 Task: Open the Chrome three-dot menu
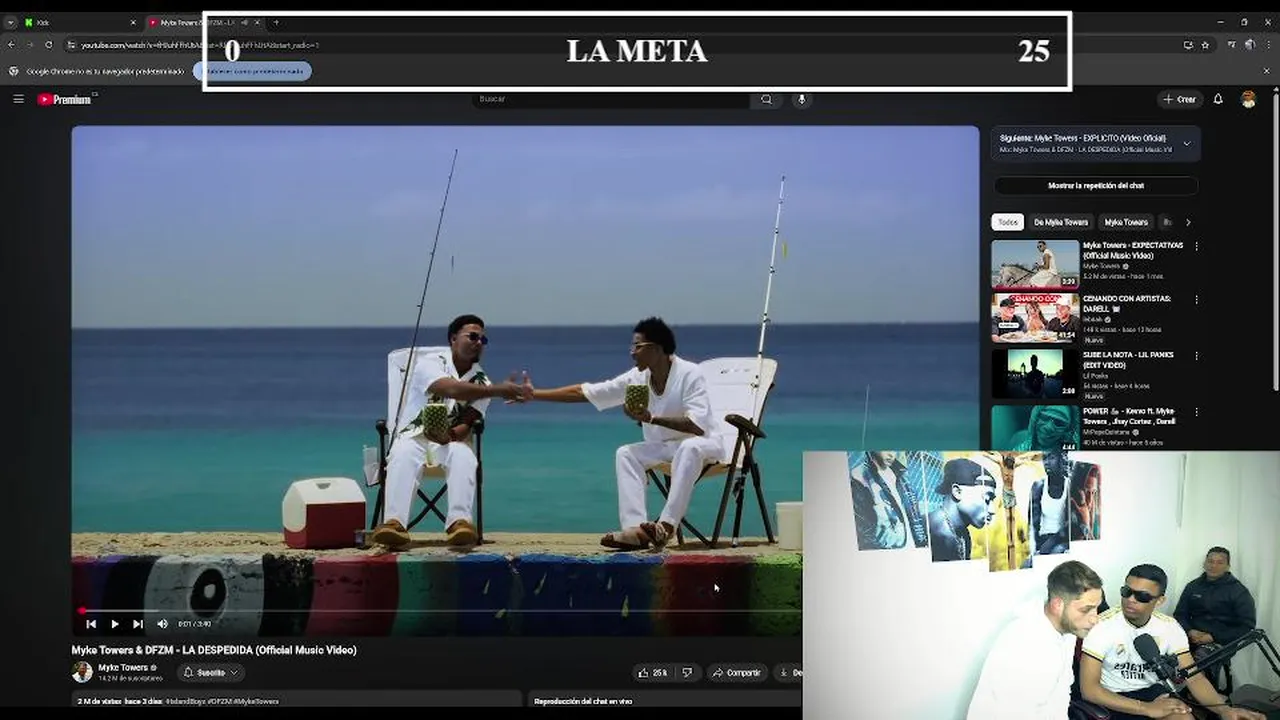coord(1268,45)
